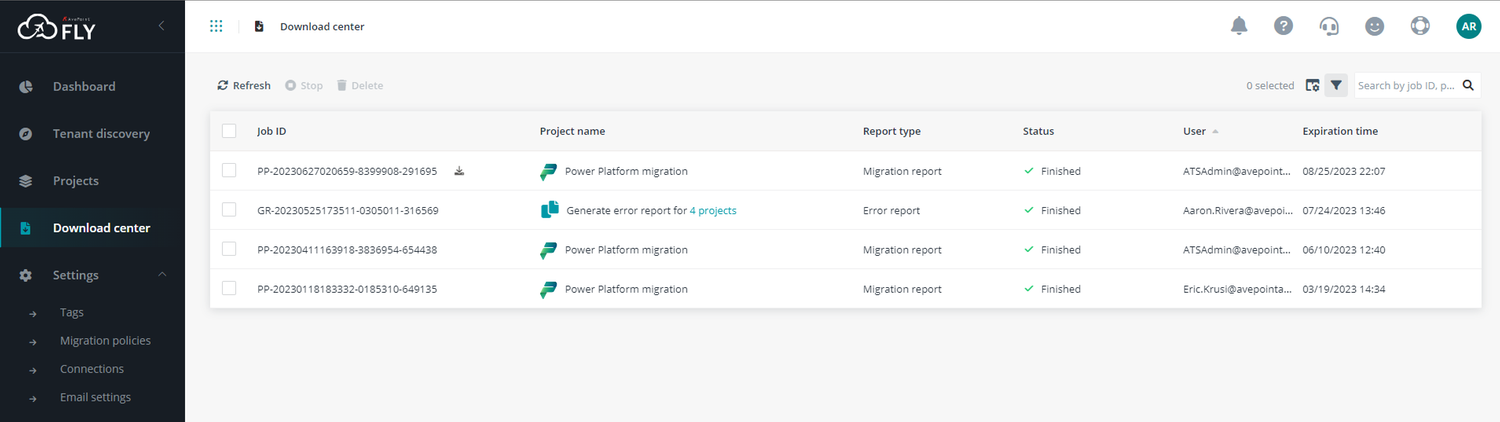Screen dimensions: 1500x422
Task: Click the help question mark icon
Action: [1284, 26]
